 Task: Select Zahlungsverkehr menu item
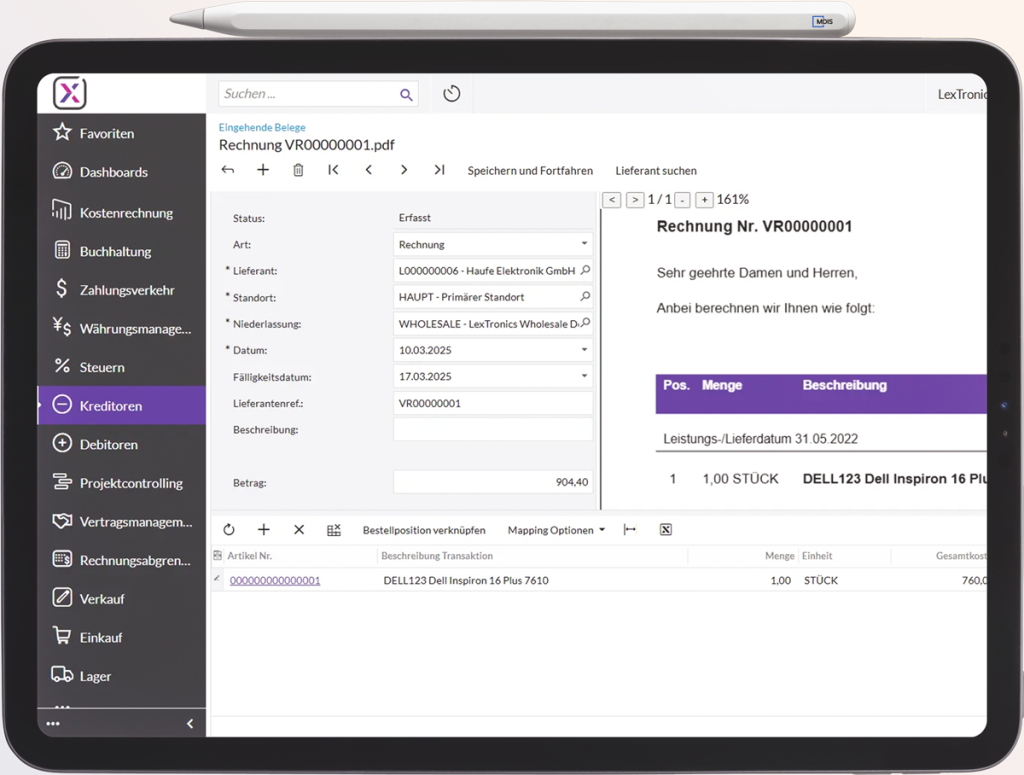pos(127,290)
